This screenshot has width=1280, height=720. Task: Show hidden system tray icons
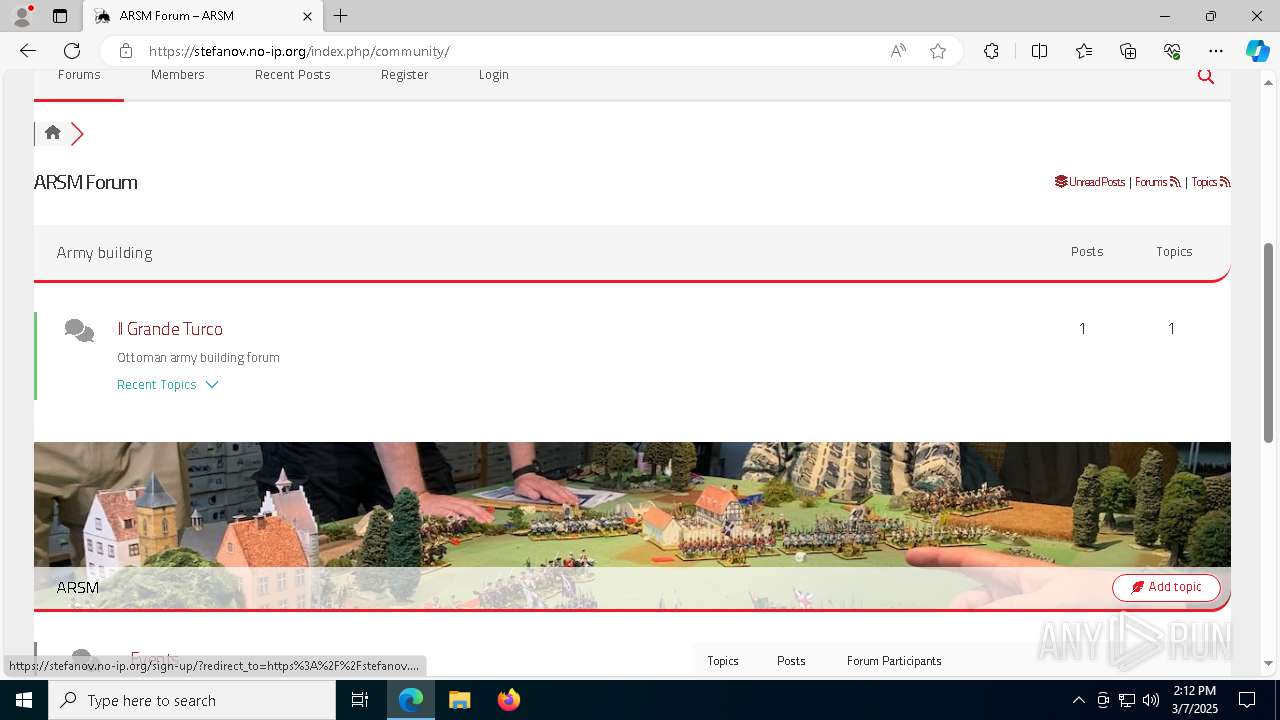1078,700
